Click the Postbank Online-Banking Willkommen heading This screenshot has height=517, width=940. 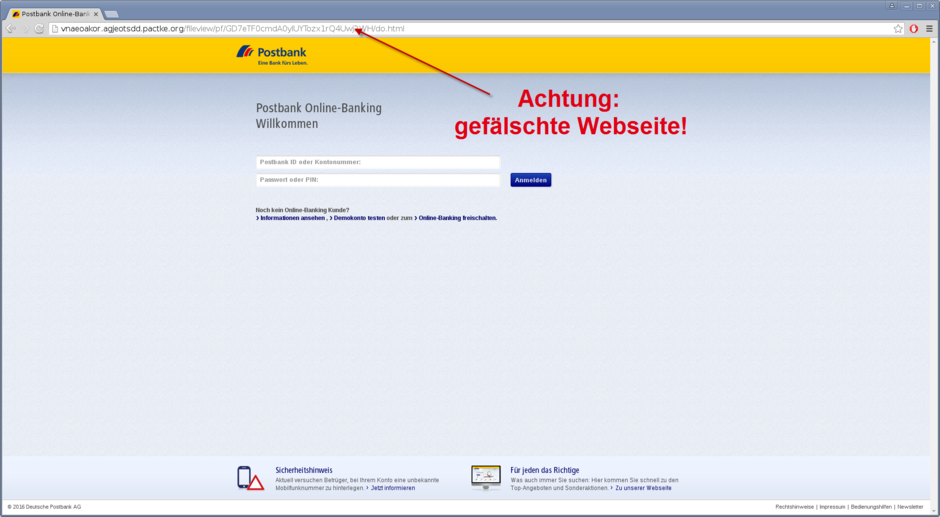(319, 116)
